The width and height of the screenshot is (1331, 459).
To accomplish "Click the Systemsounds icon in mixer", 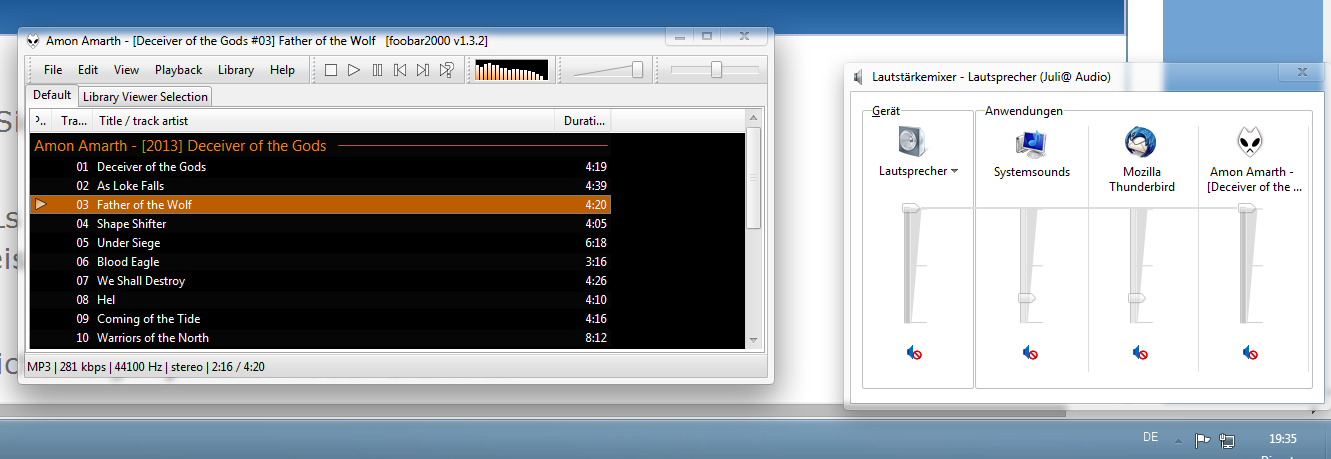I will 1031,143.
